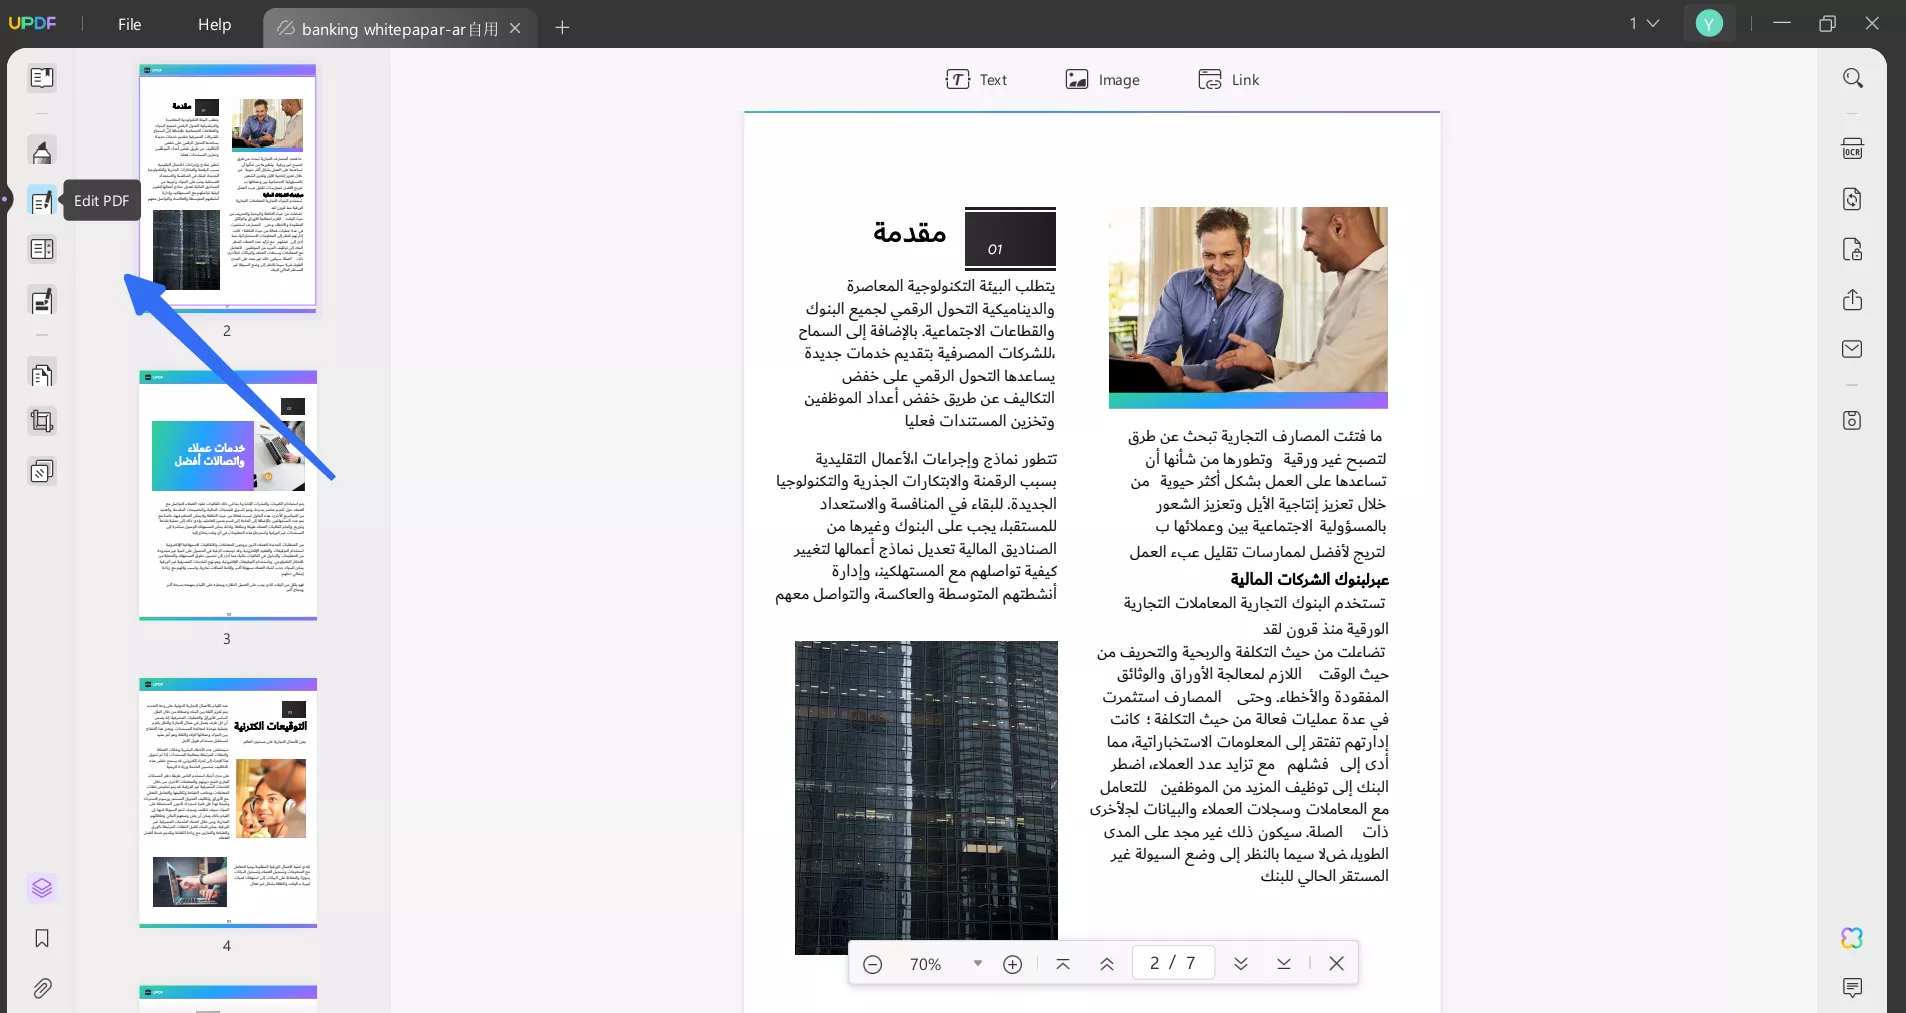Open the Help menu
The image size is (1906, 1013).
[215, 24]
